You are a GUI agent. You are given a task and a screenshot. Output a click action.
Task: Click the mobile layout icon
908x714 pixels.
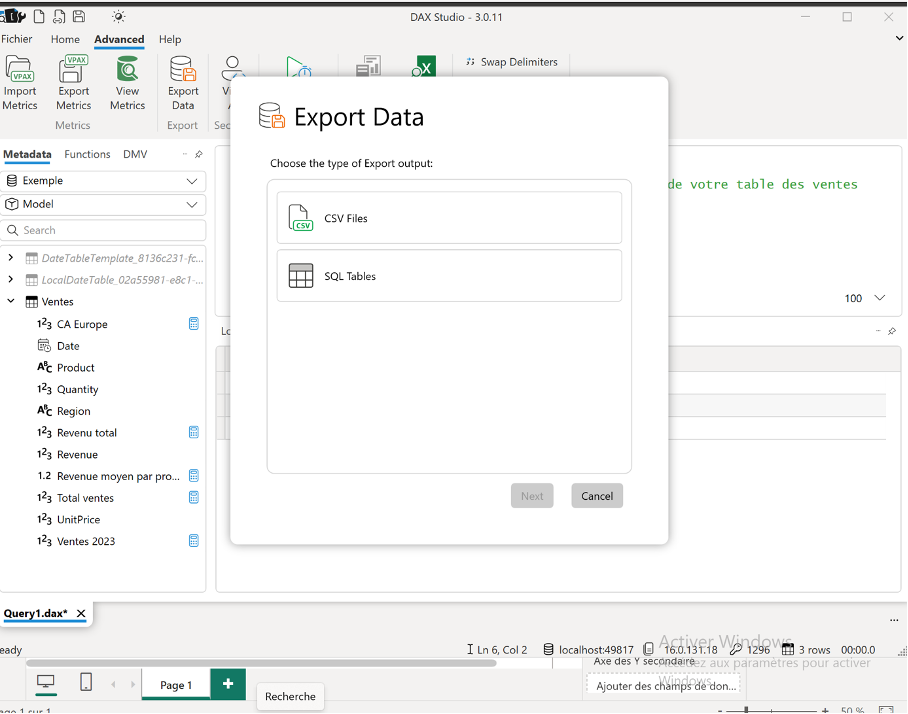pyautogui.click(x=86, y=682)
